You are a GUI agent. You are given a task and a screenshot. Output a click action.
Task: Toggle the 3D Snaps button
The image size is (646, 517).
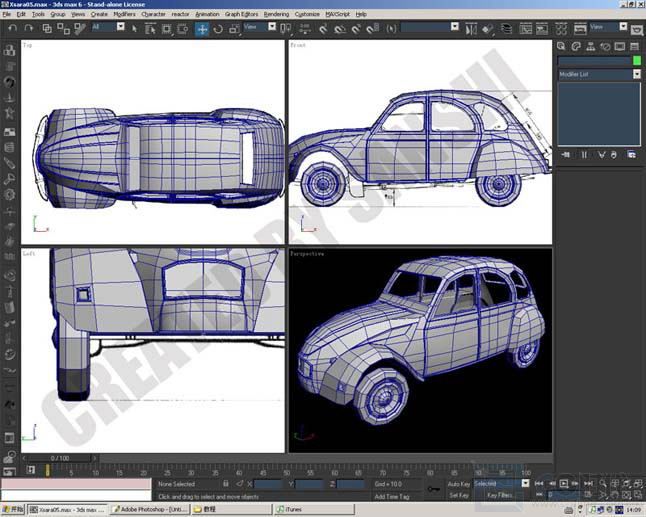click(323, 28)
